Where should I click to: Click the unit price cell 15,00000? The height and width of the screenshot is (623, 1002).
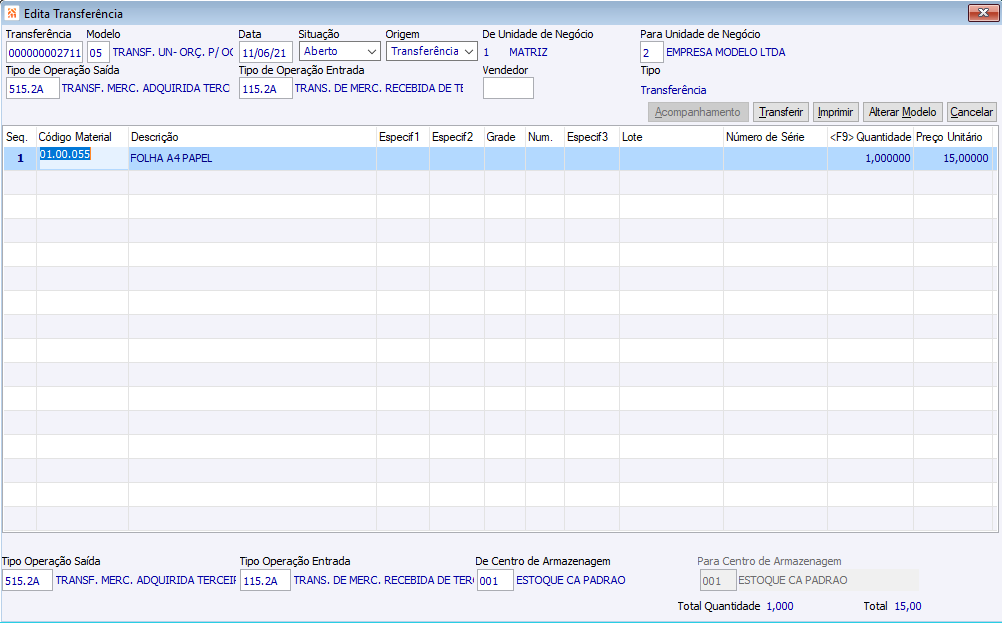coord(953,158)
